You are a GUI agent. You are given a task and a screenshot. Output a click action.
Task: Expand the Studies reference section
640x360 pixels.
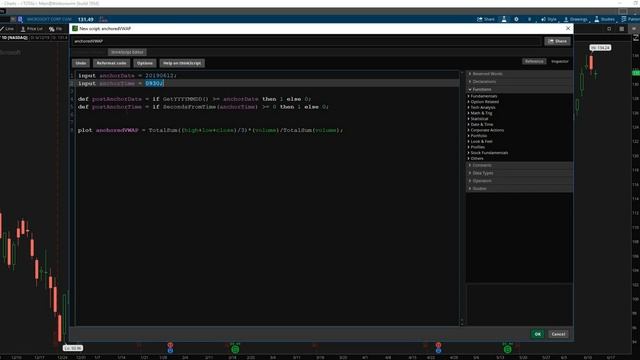click(x=519, y=189)
